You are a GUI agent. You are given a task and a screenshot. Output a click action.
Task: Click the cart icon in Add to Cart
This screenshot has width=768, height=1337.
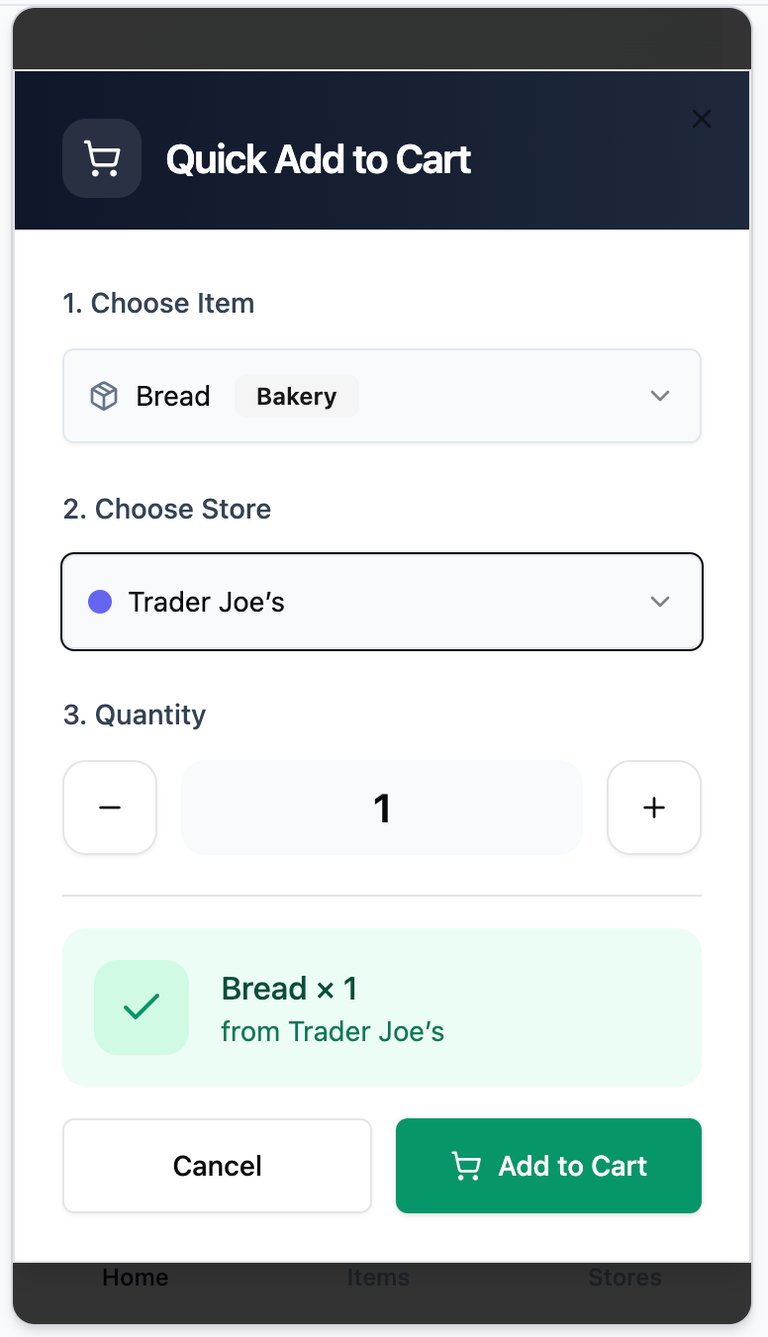(x=466, y=1166)
